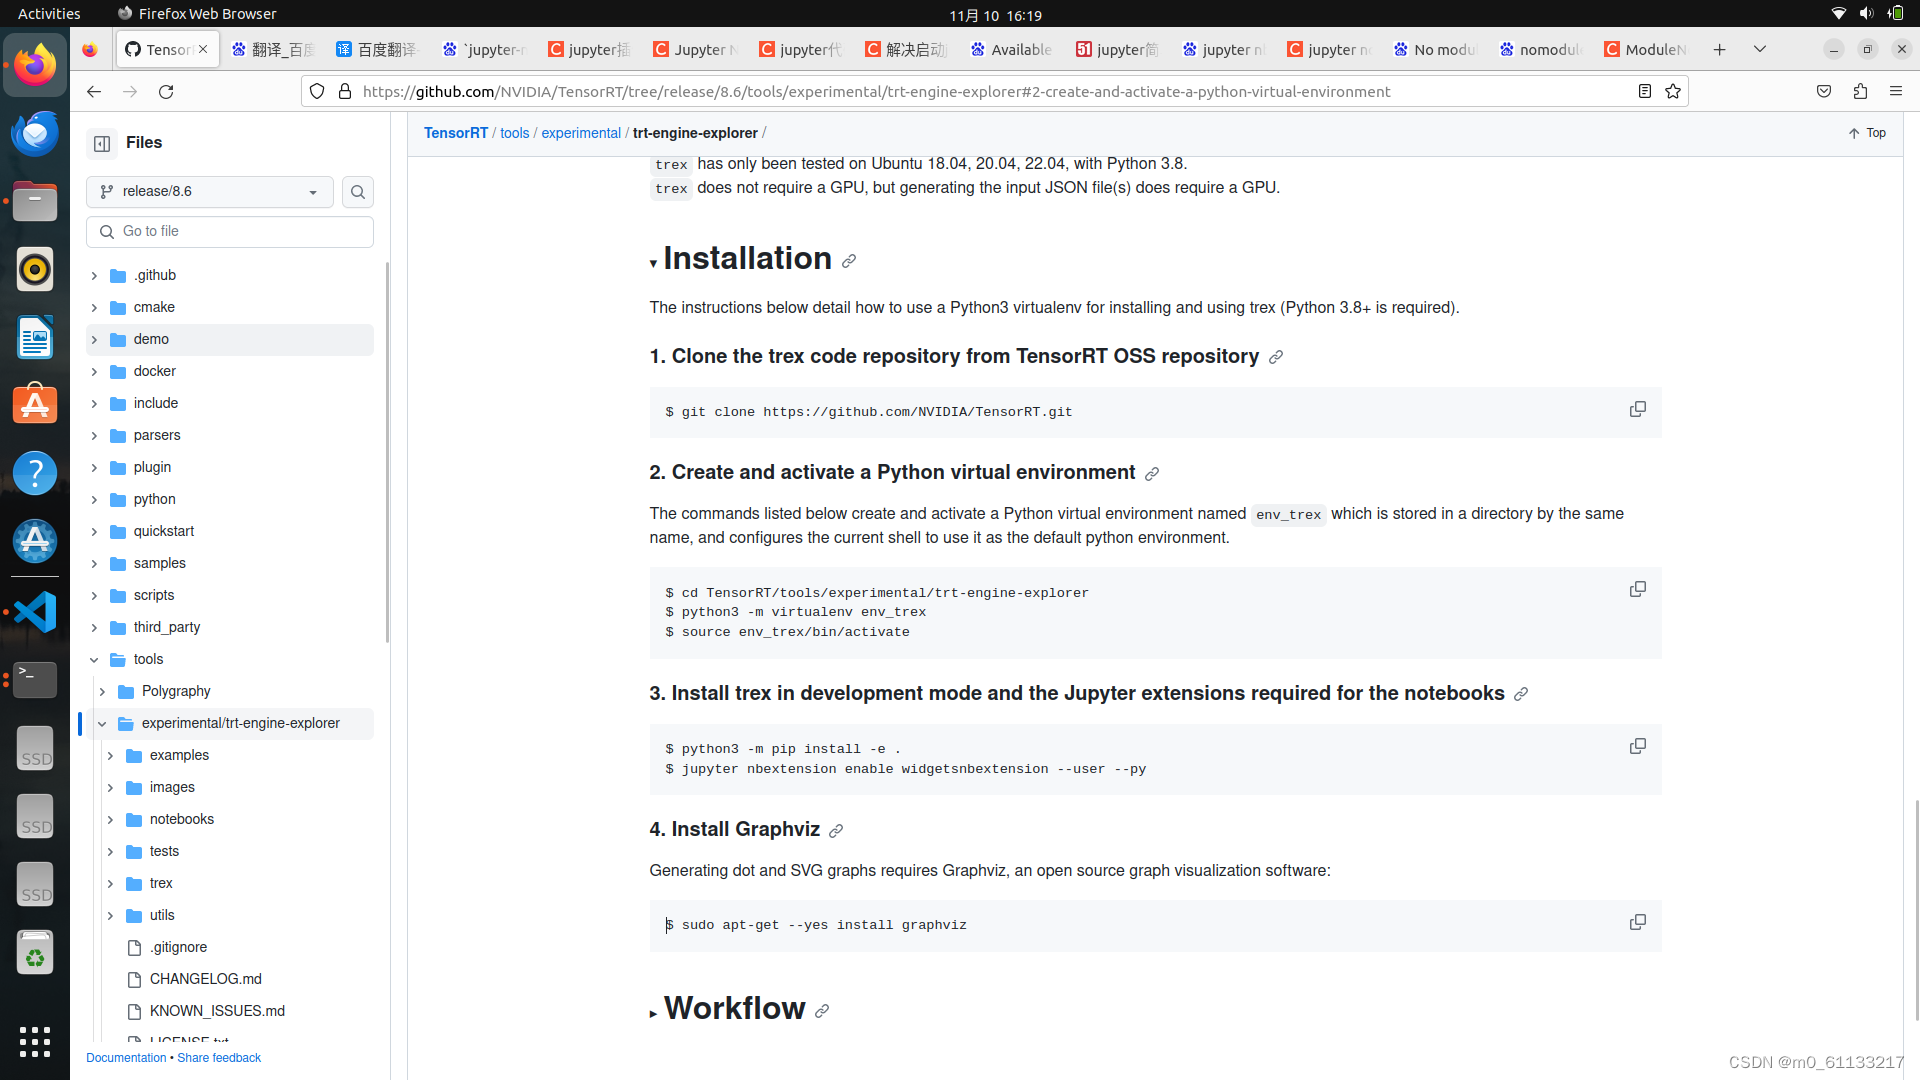Click the file tree search icon
This screenshot has height=1080, width=1920.
(x=357, y=192)
